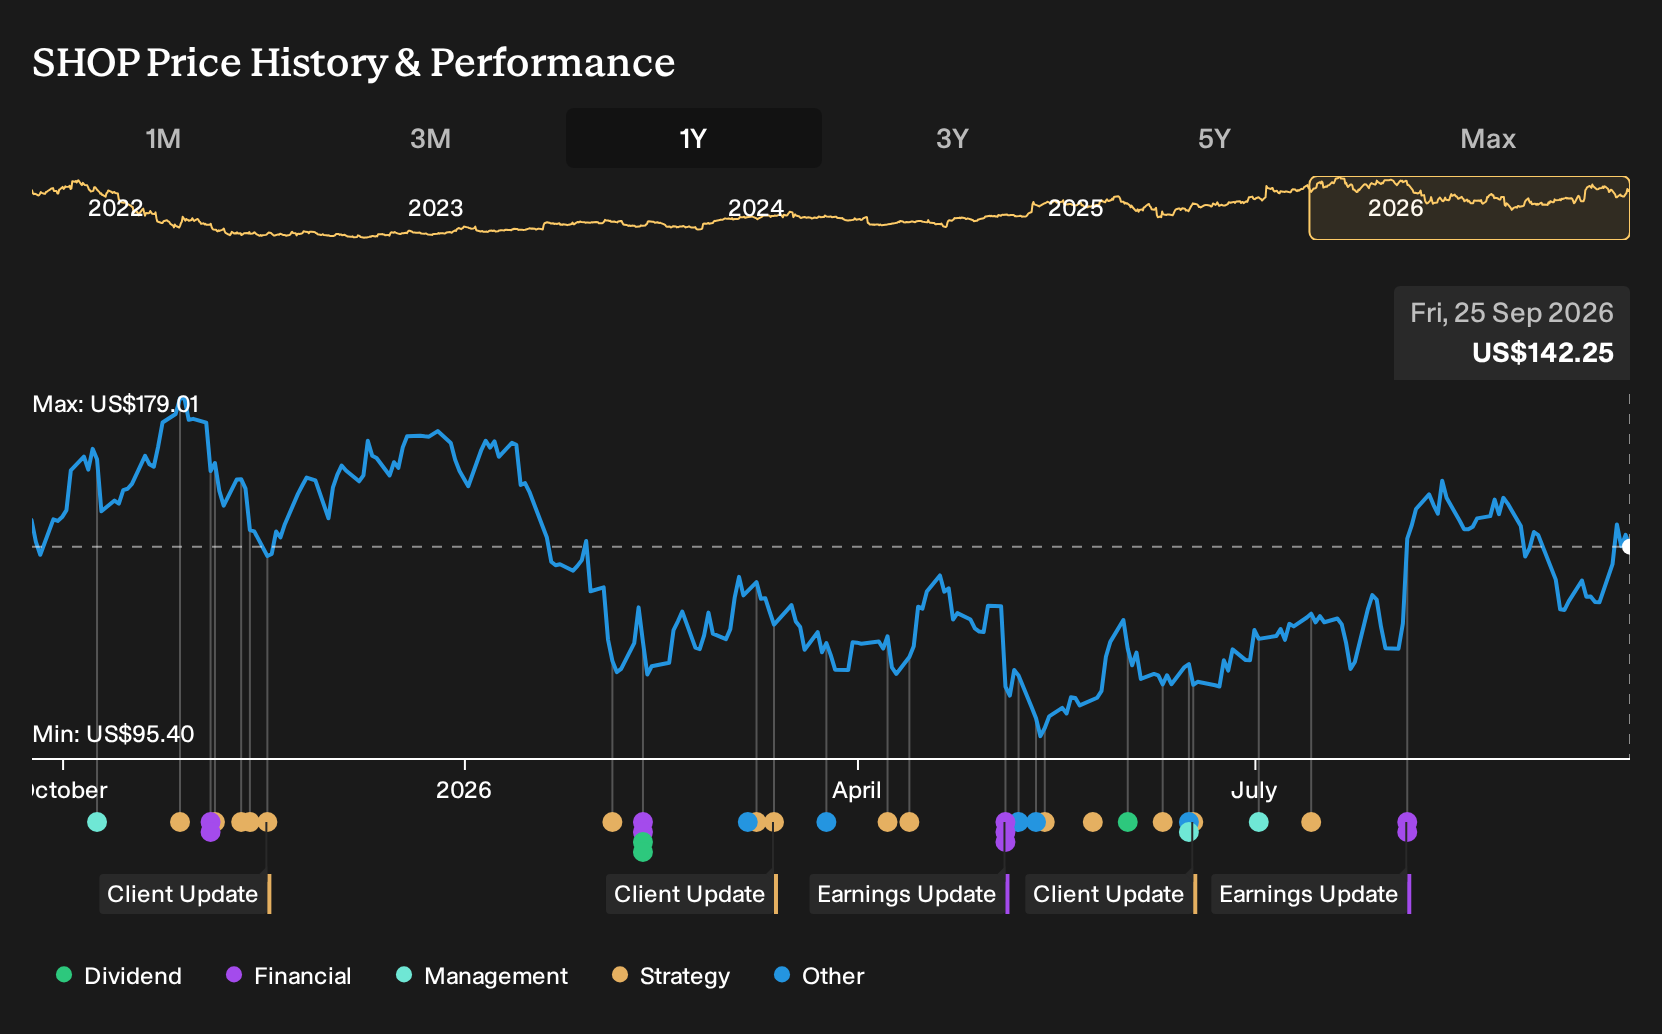Click the teal Management event dot under October
Image resolution: width=1662 pixels, height=1034 pixels.
(97, 822)
